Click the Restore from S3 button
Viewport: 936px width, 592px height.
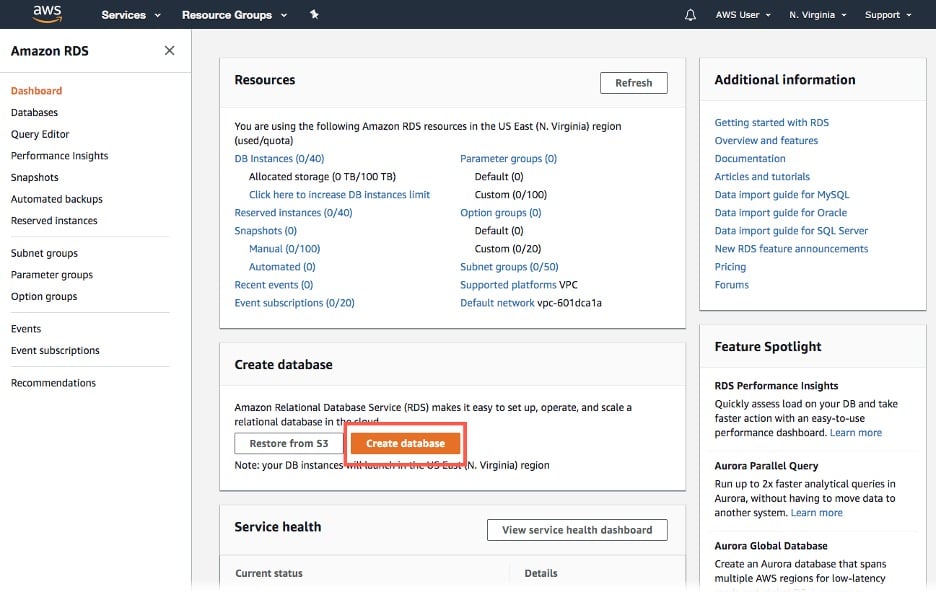point(288,443)
